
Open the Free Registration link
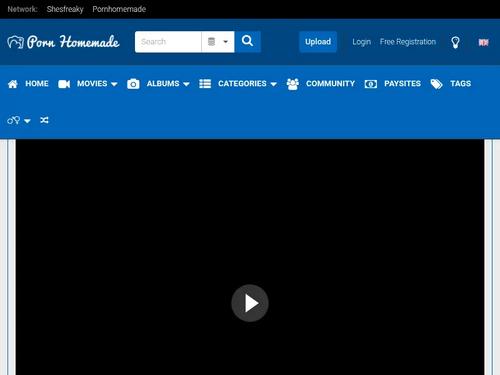point(408,42)
